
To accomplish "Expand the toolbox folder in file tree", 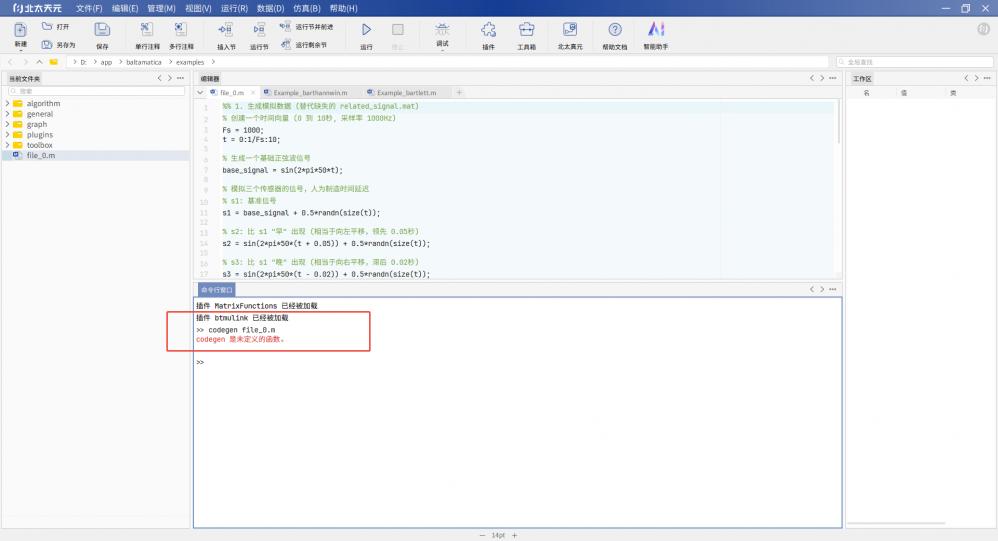I will pyautogui.click(x=8, y=145).
